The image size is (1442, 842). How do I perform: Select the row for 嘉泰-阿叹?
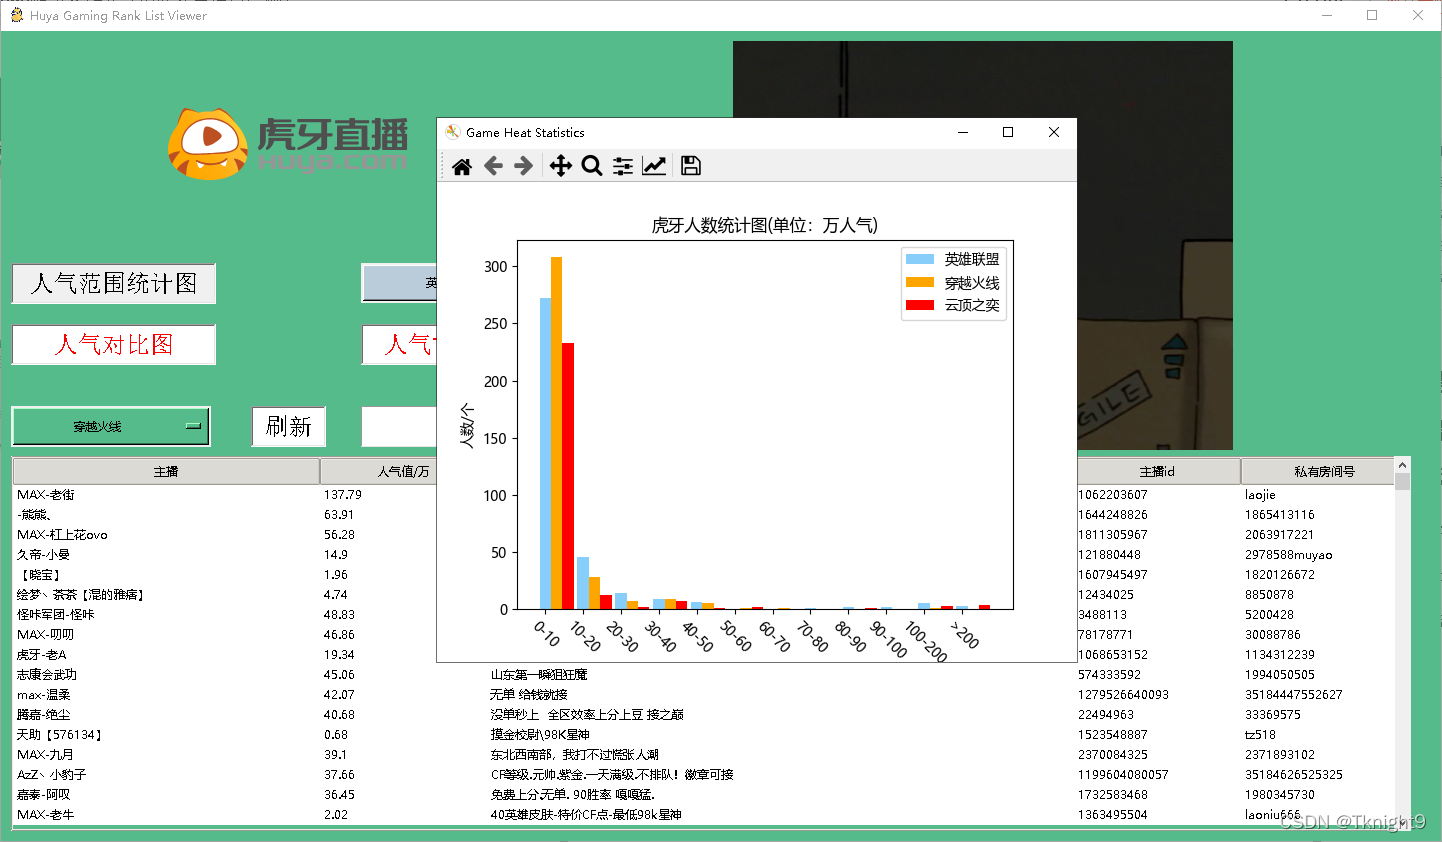(703, 795)
